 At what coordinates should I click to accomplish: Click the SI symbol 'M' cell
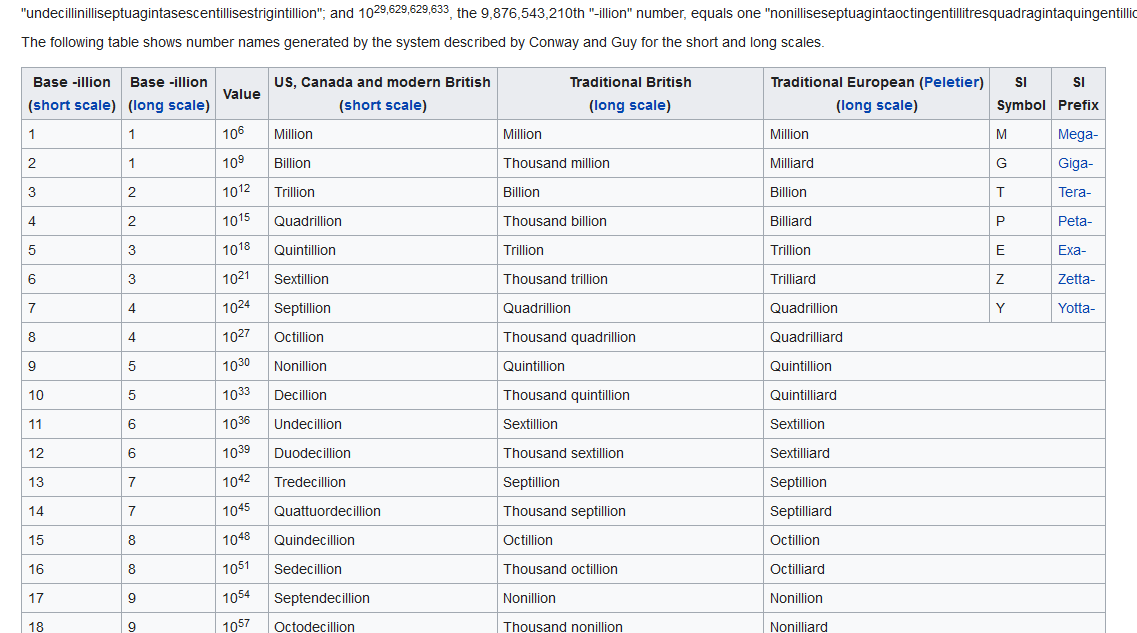(1020, 134)
